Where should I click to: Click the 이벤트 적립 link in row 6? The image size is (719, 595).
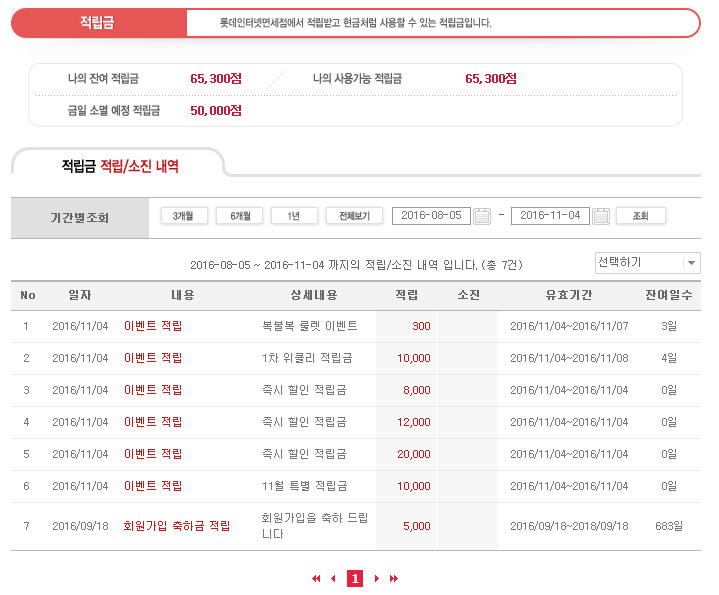153,485
